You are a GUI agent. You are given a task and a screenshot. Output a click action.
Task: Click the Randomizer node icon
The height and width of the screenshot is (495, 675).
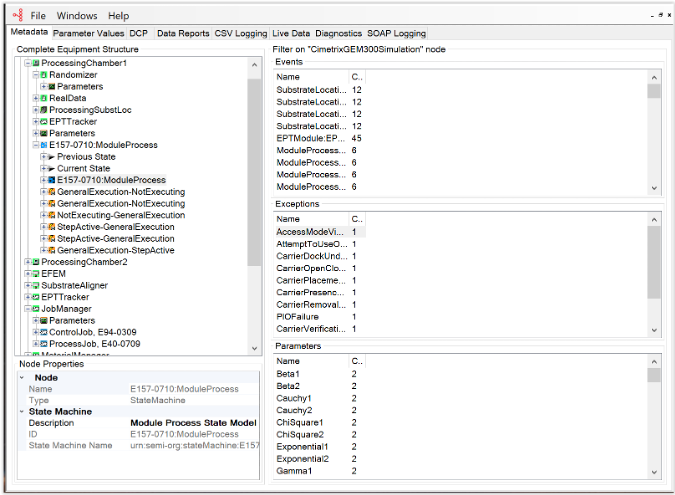pos(44,75)
